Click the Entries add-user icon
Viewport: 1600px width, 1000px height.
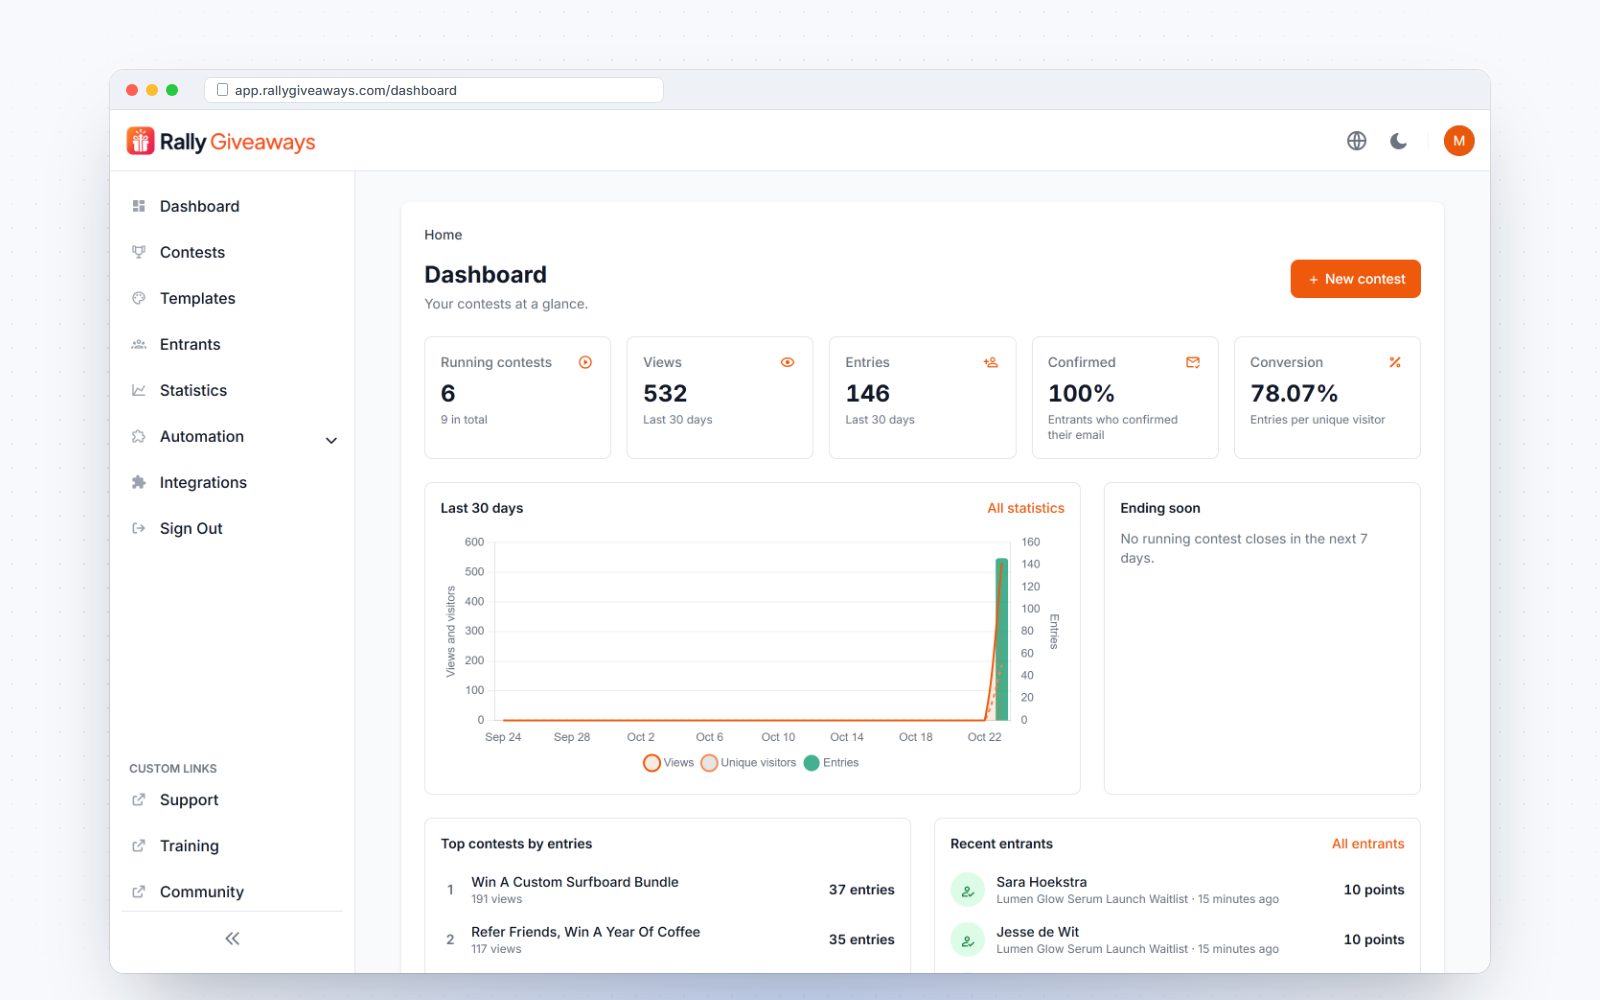tap(991, 362)
